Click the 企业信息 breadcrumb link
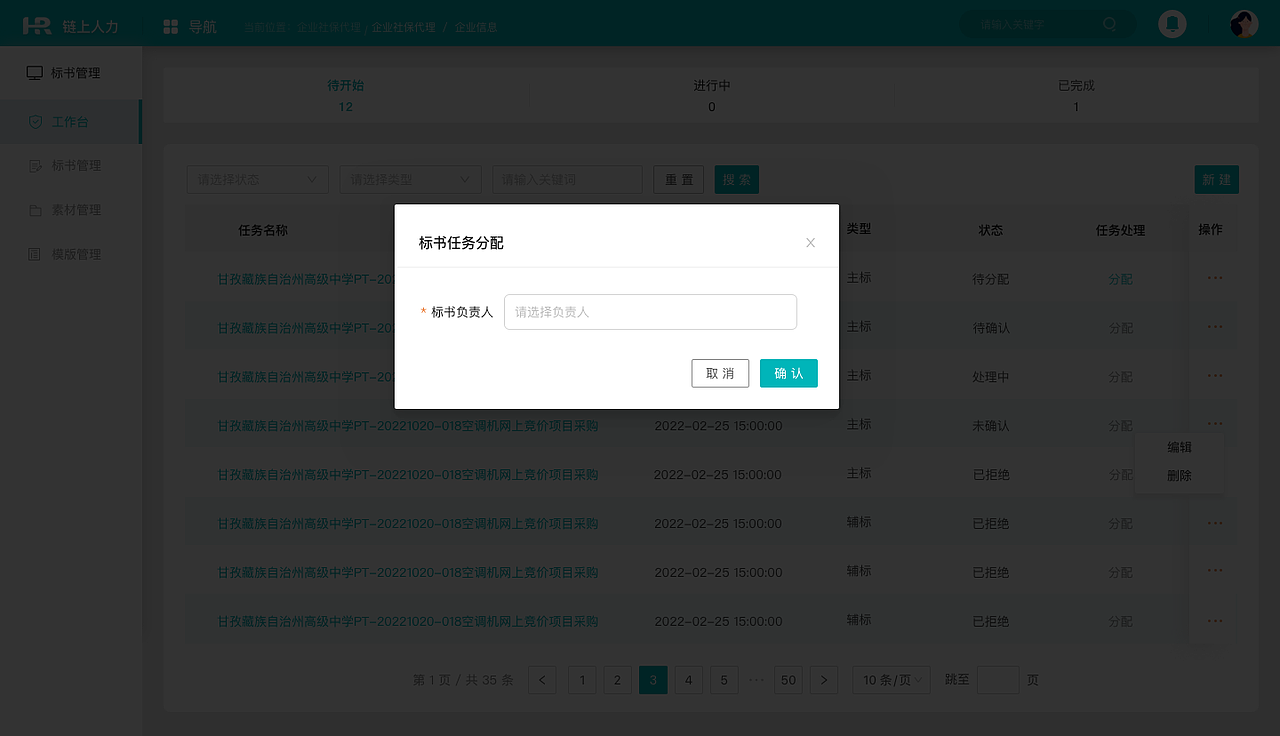Image resolution: width=1280 pixels, height=736 pixels. [x=477, y=28]
